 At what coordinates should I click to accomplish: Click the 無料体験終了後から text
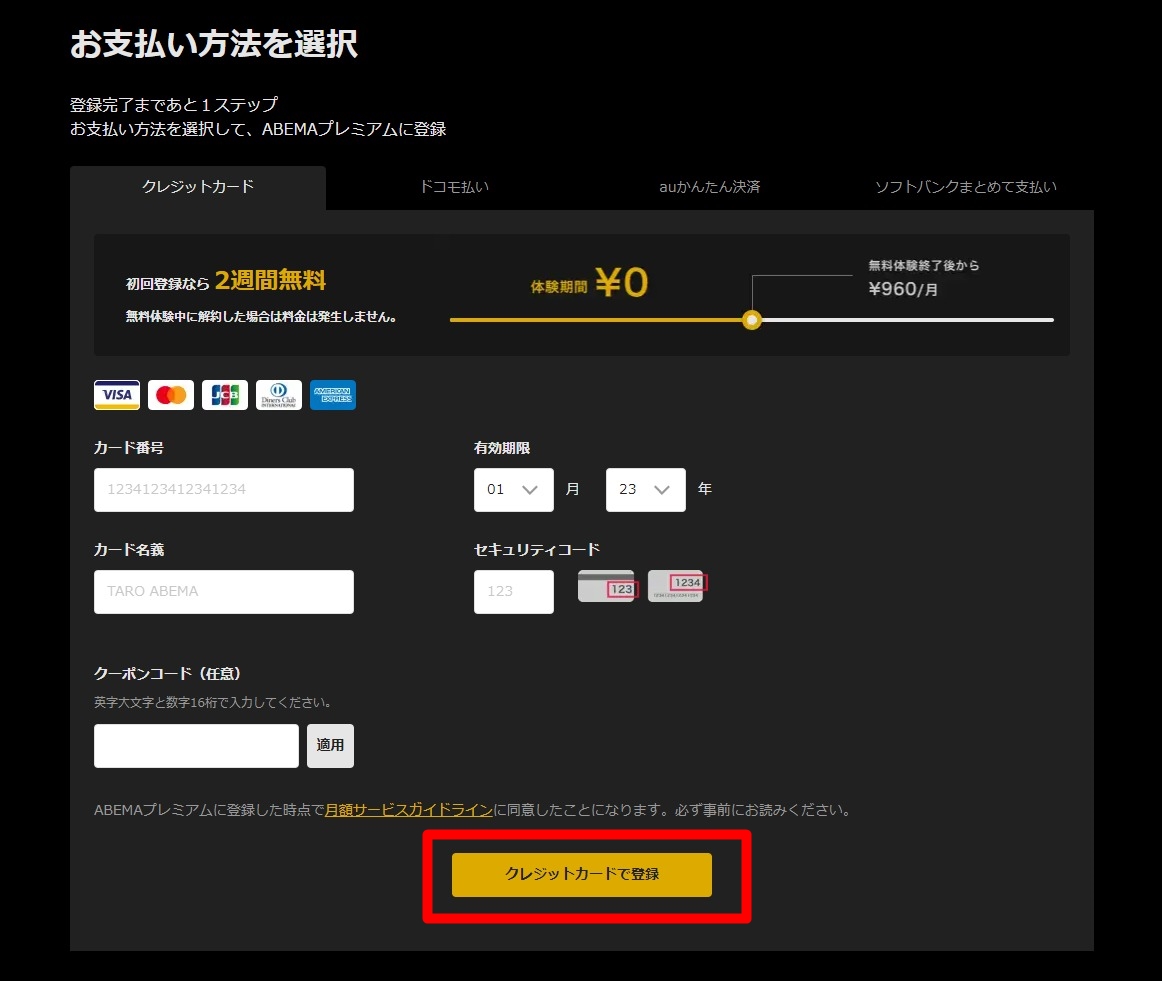924,265
